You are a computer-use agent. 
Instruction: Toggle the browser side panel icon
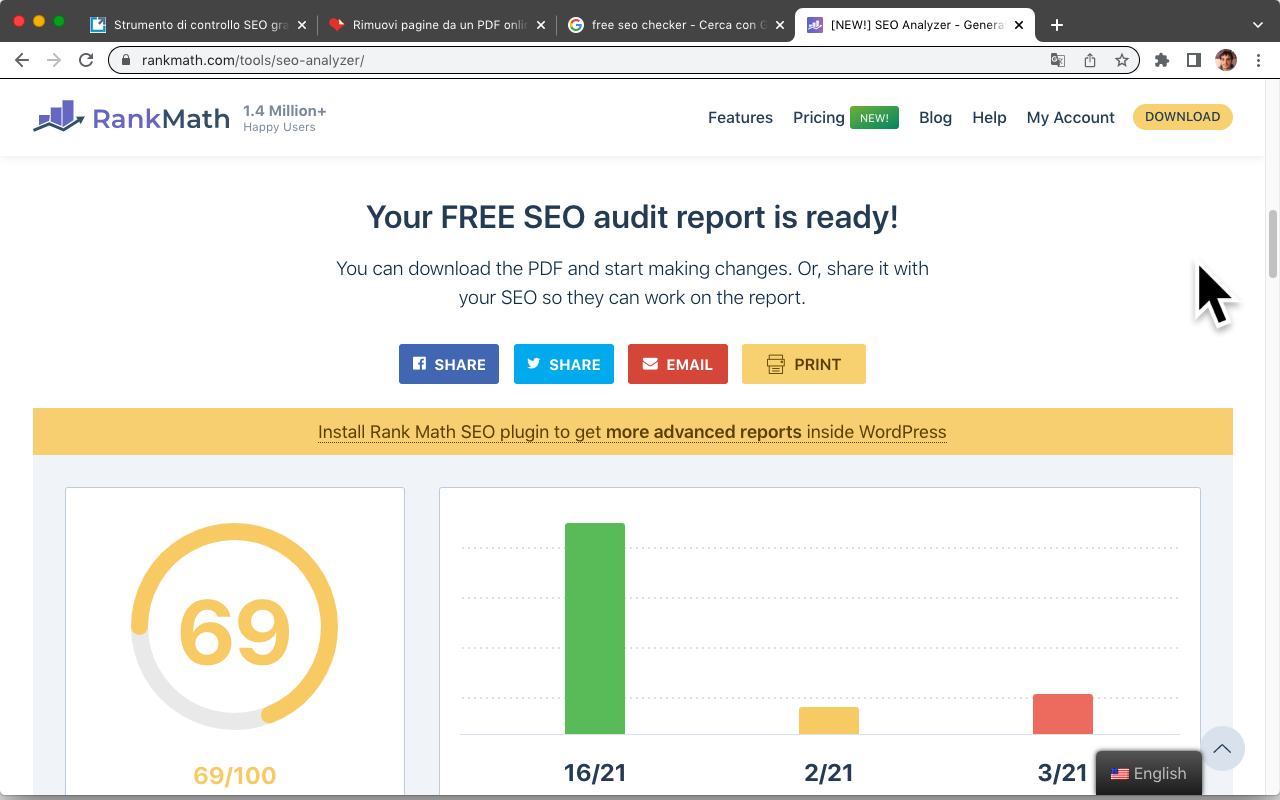tap(1193, 60)
